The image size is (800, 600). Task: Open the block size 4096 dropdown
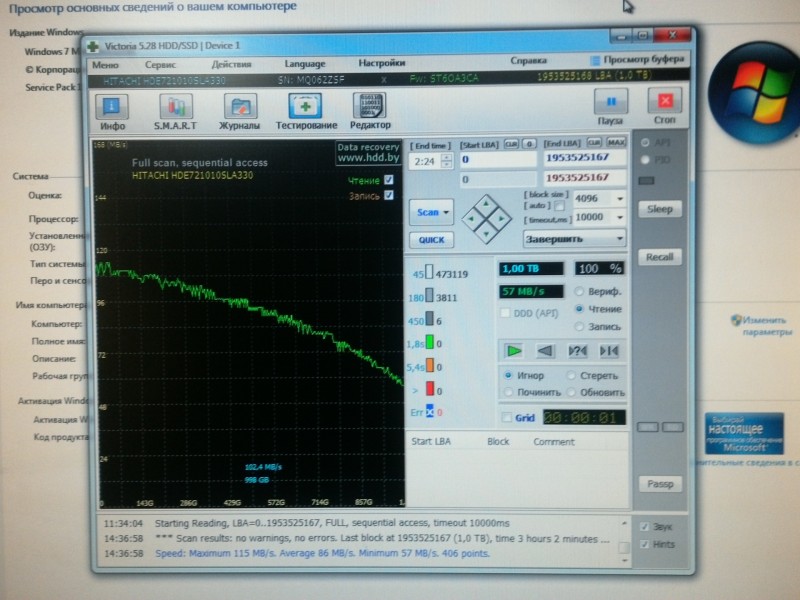coord(620,198)
